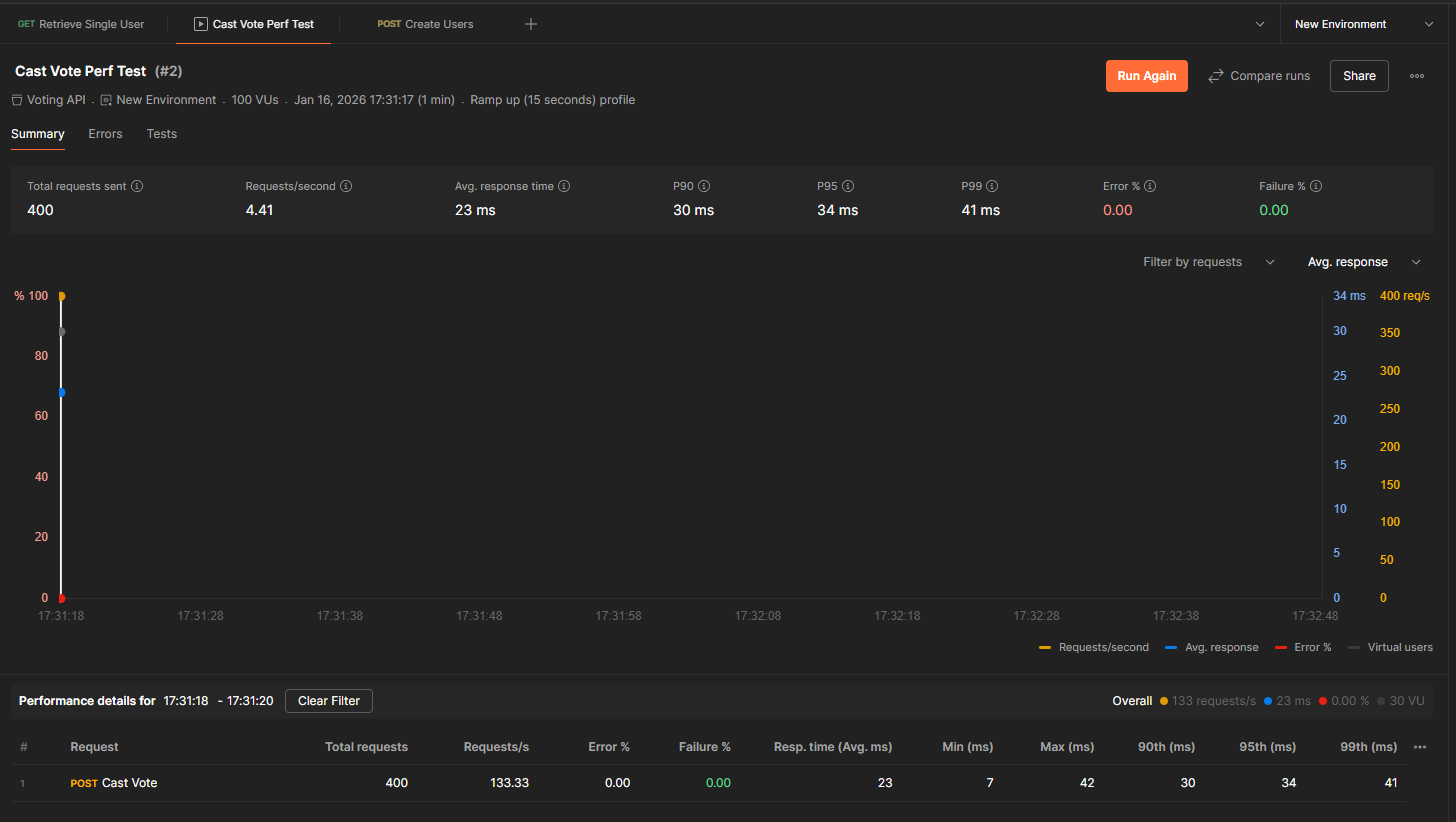Screen dimensions: 1456x822
Task: Click the Total requests column header
Action: [x=366, y=747]
